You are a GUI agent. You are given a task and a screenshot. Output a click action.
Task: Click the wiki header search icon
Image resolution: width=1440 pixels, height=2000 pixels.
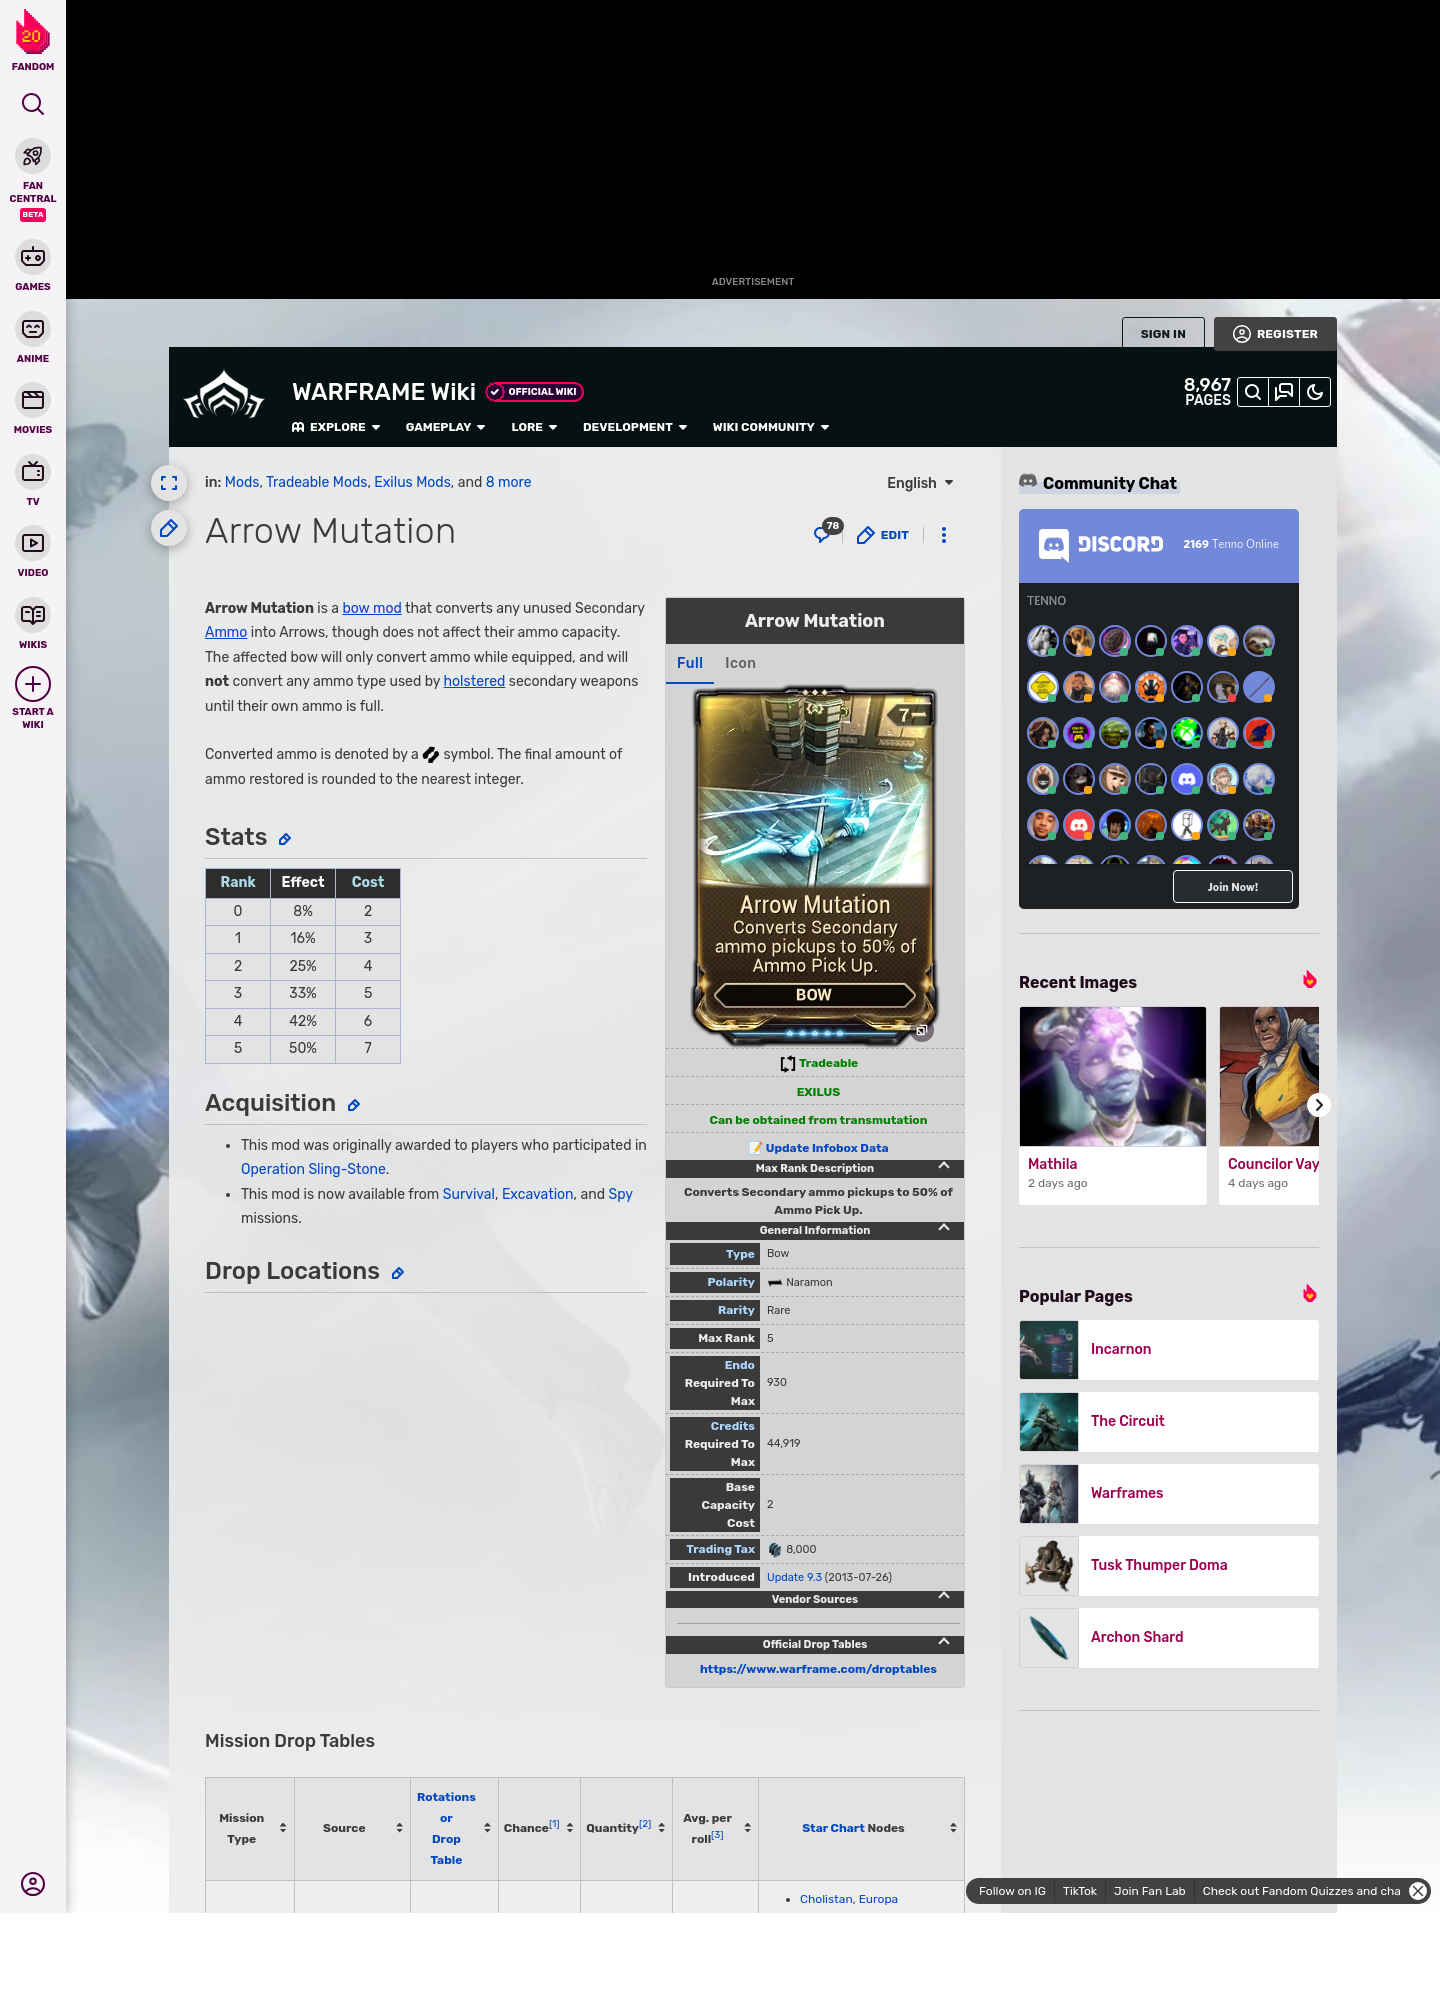1253,392
